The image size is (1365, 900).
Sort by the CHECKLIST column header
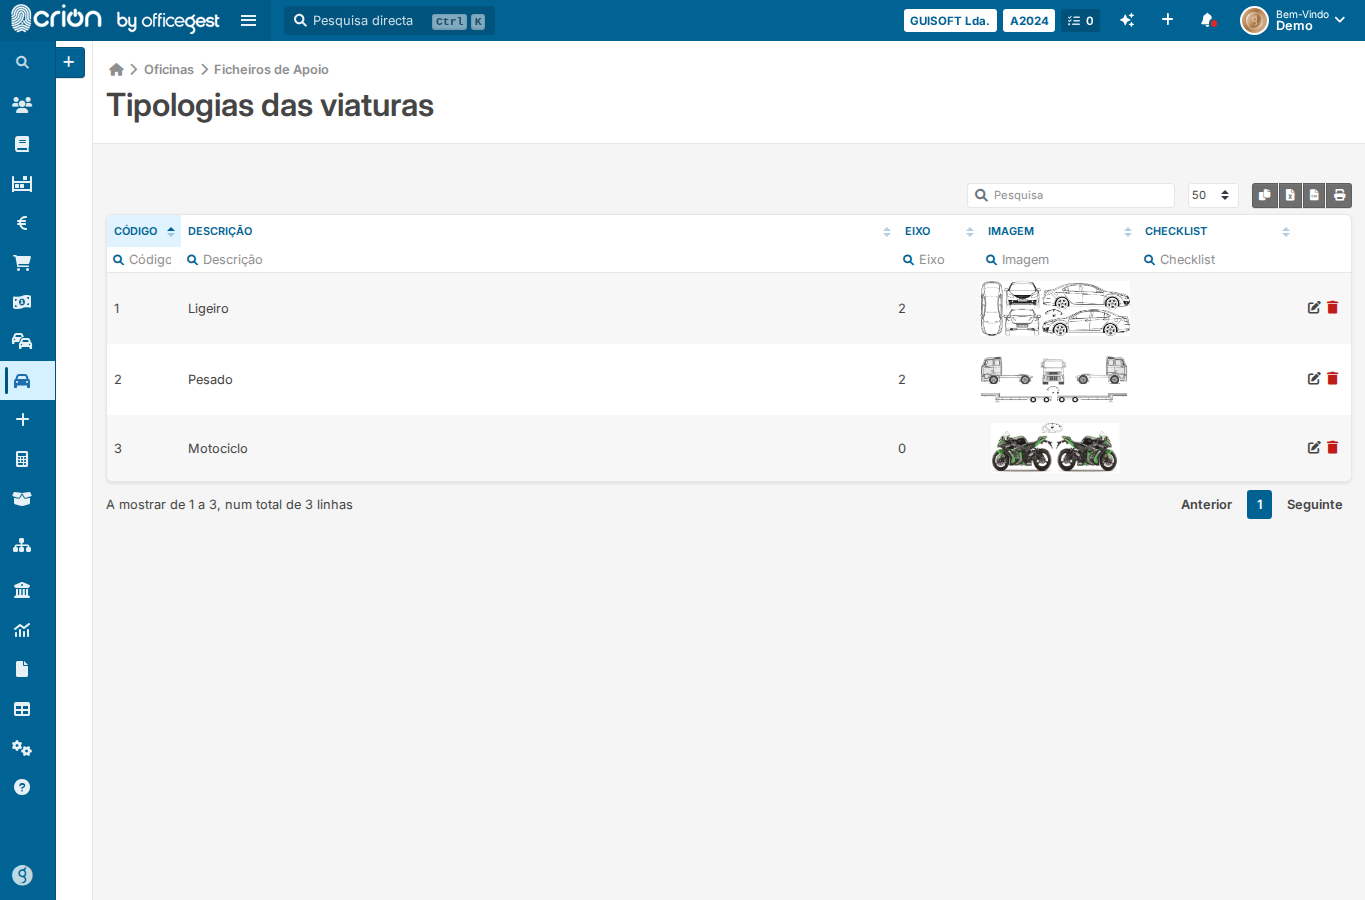(1217, 231)
